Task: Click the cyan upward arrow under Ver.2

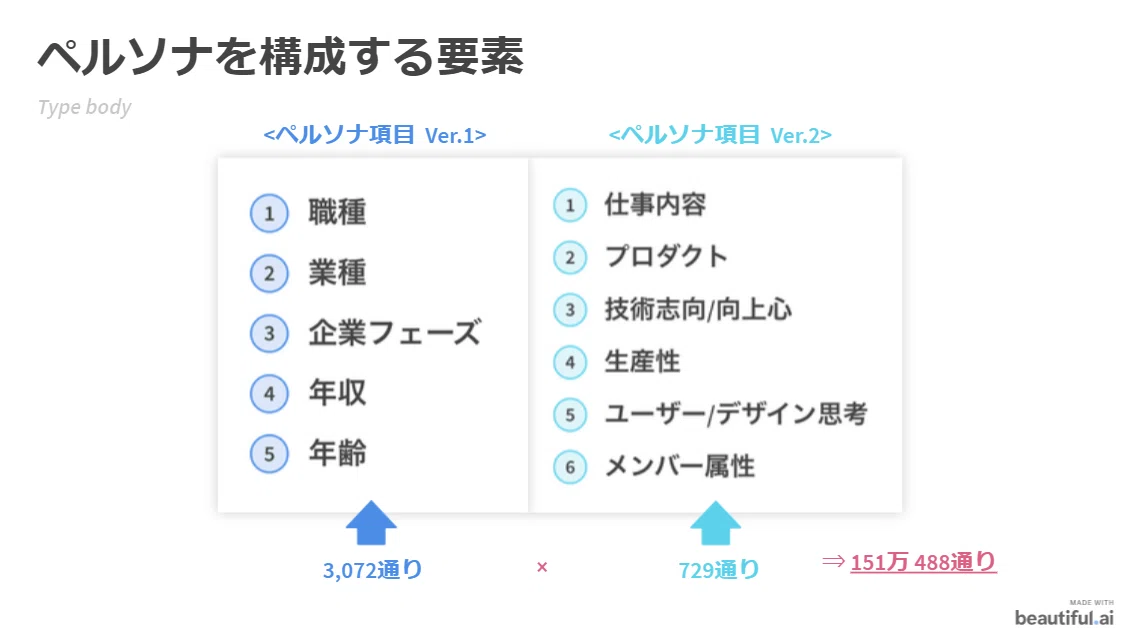Action: pos(715,523)
